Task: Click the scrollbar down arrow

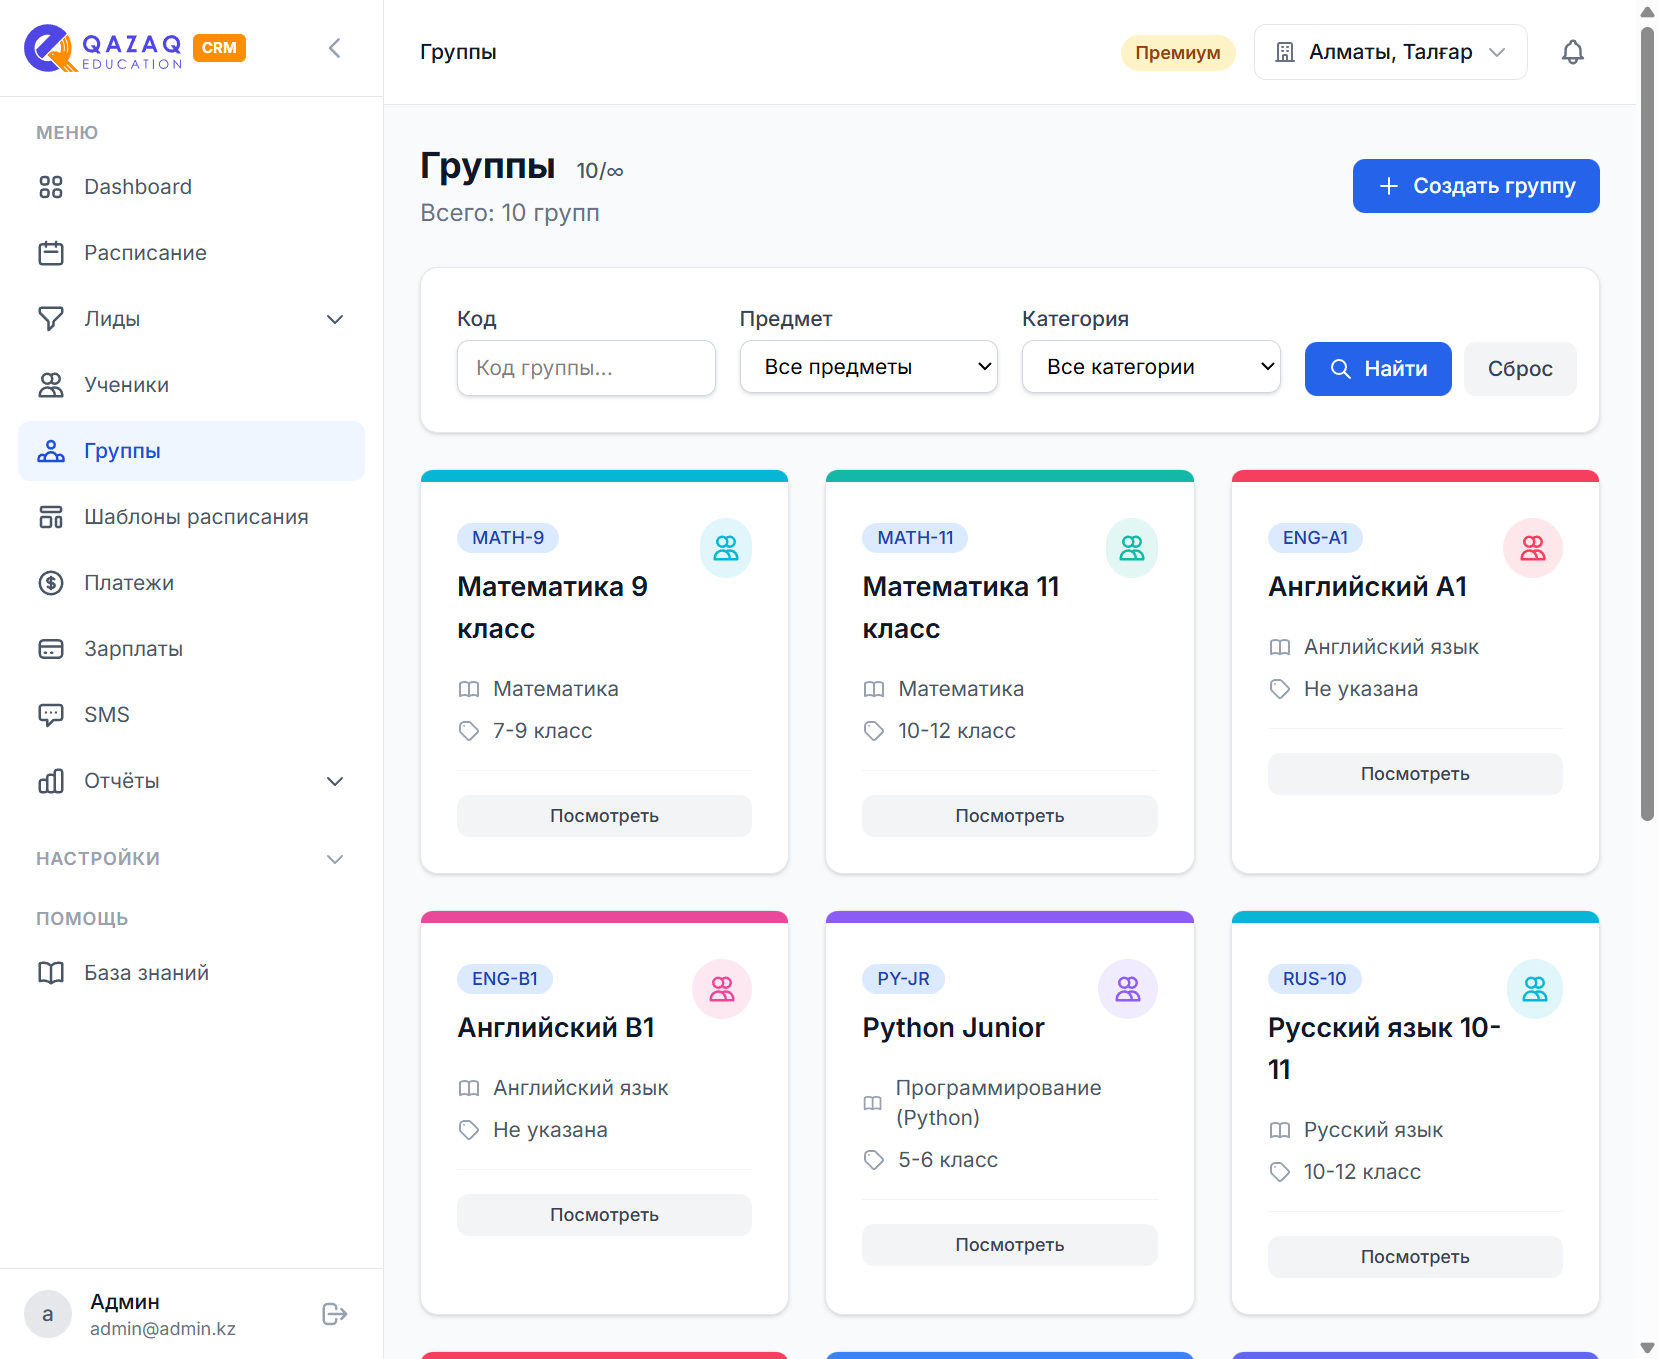Action: [x=1647, y=1348]
